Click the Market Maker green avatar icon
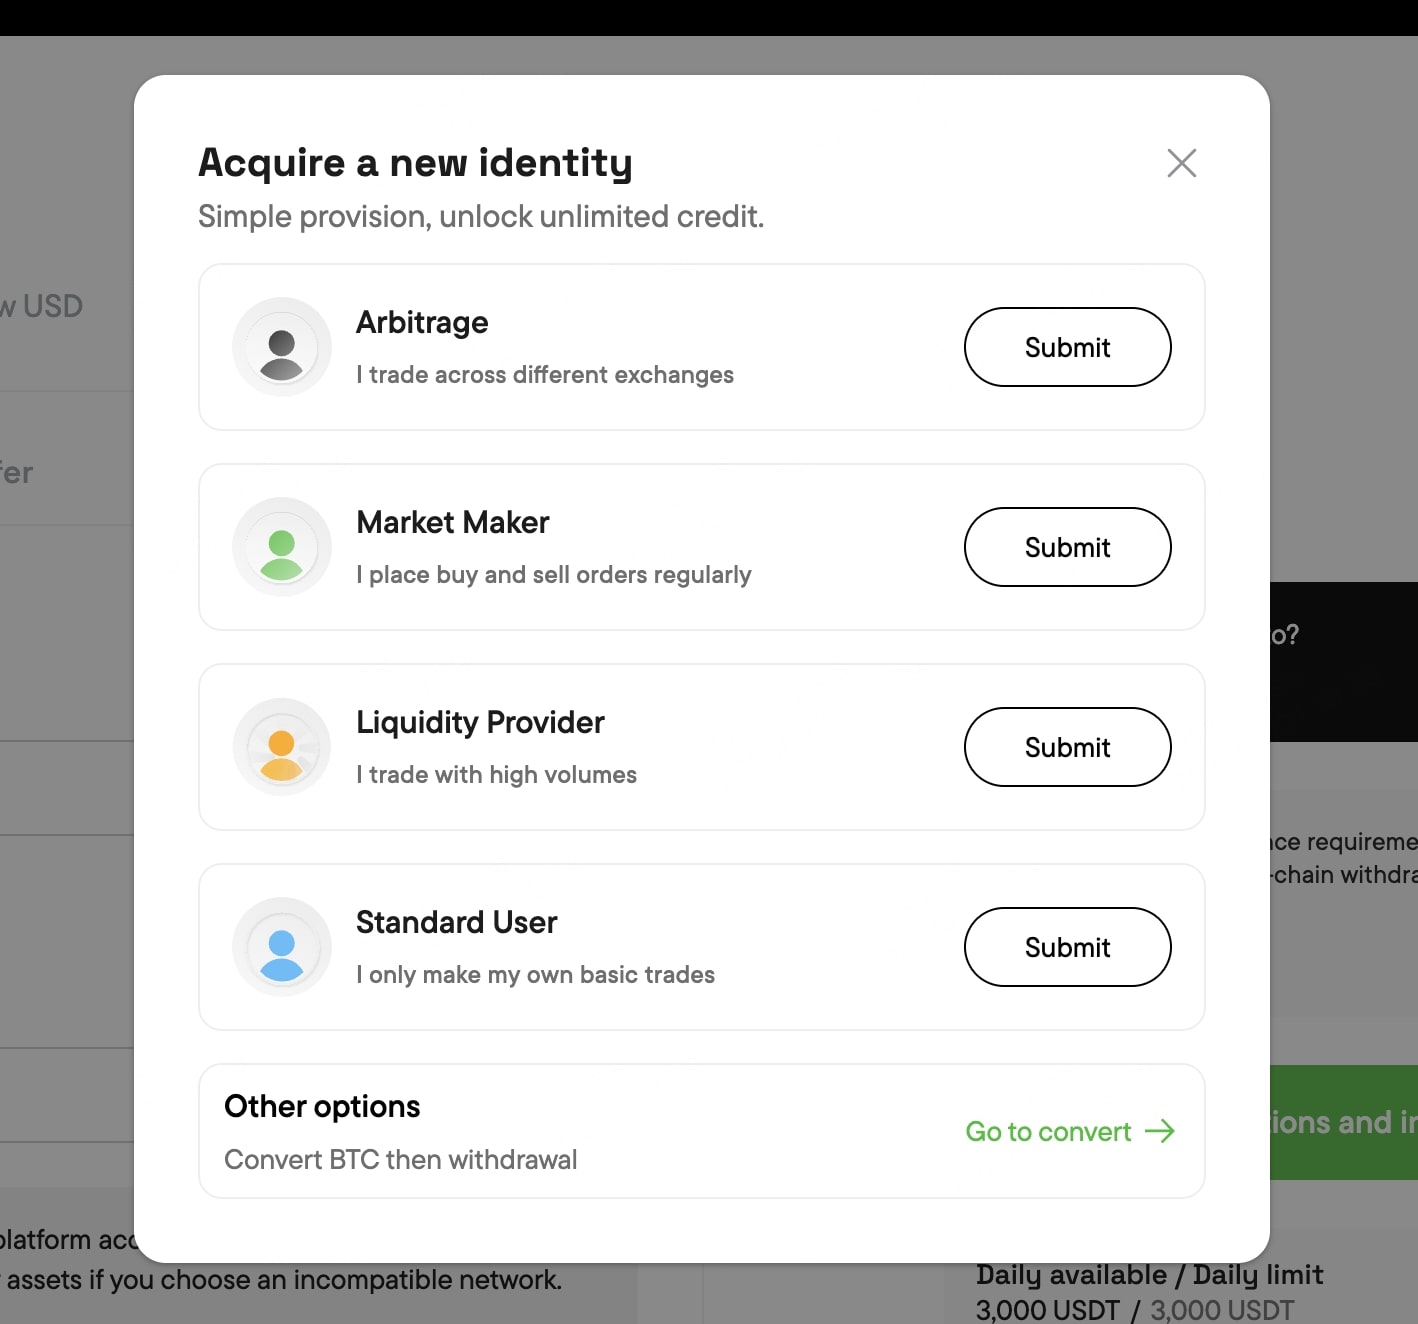Image resolution: width=1418 pixels, height=1324 pixels. pyautogui.click(x=281, y=547)
